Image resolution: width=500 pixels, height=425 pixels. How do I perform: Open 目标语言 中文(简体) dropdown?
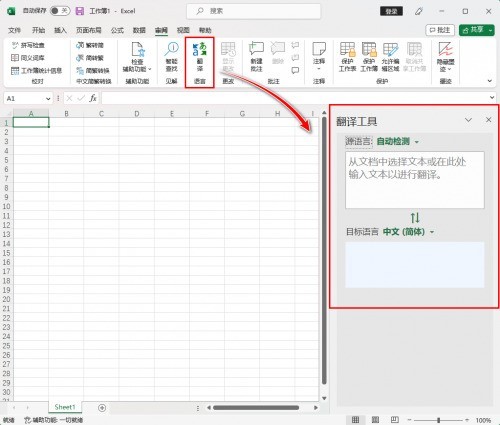409,232
